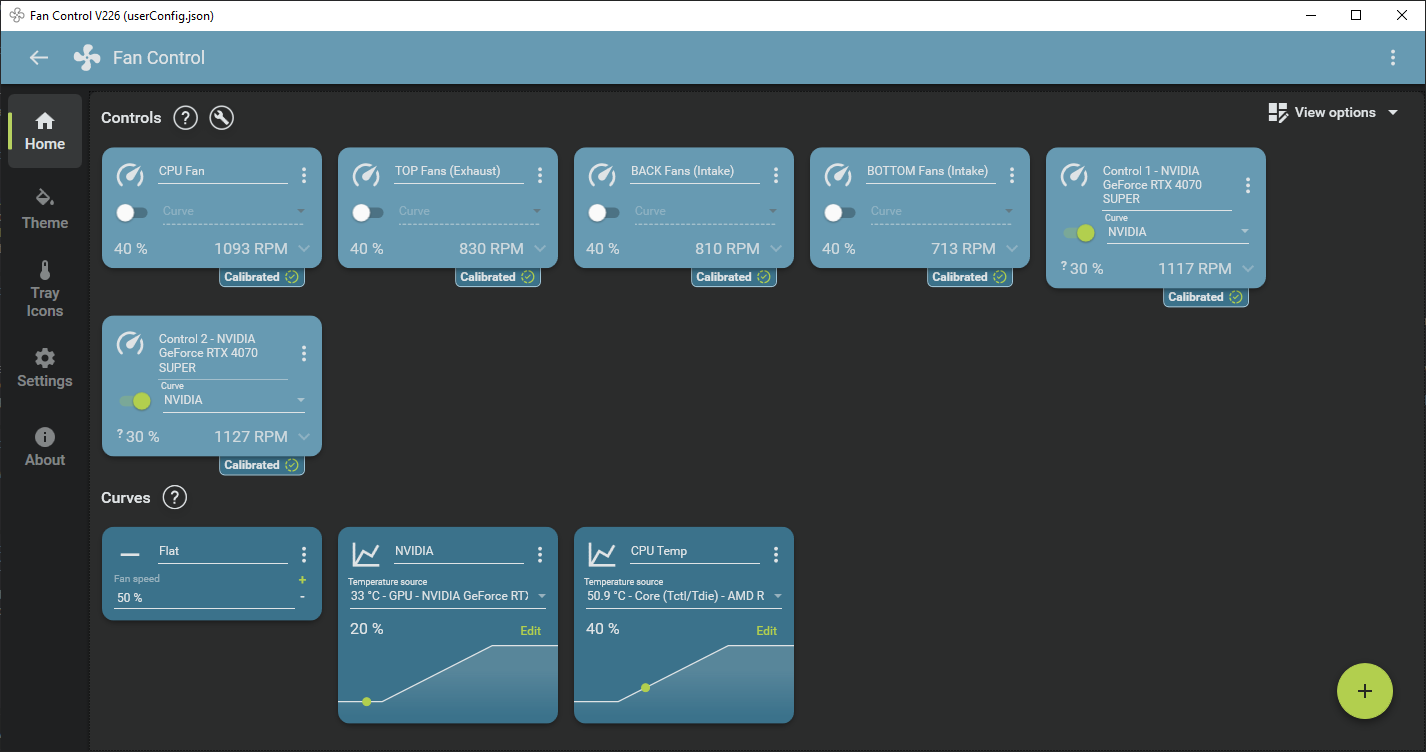
Task: Open the Settings sidebar tab
Action: tap(45, 368)
